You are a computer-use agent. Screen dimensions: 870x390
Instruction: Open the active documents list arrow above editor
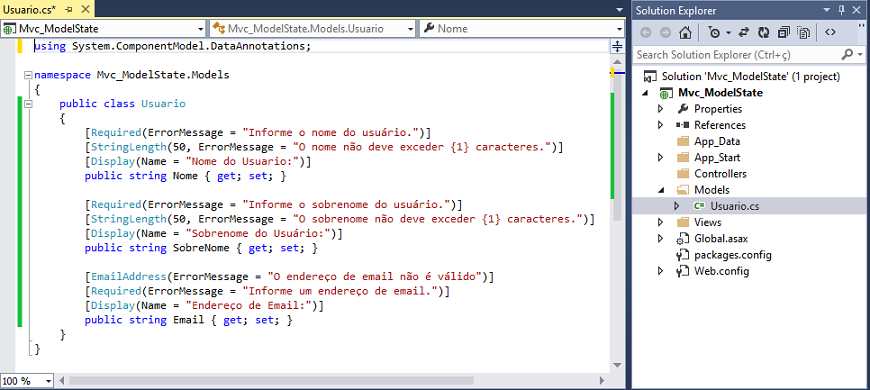pos(619,10)
